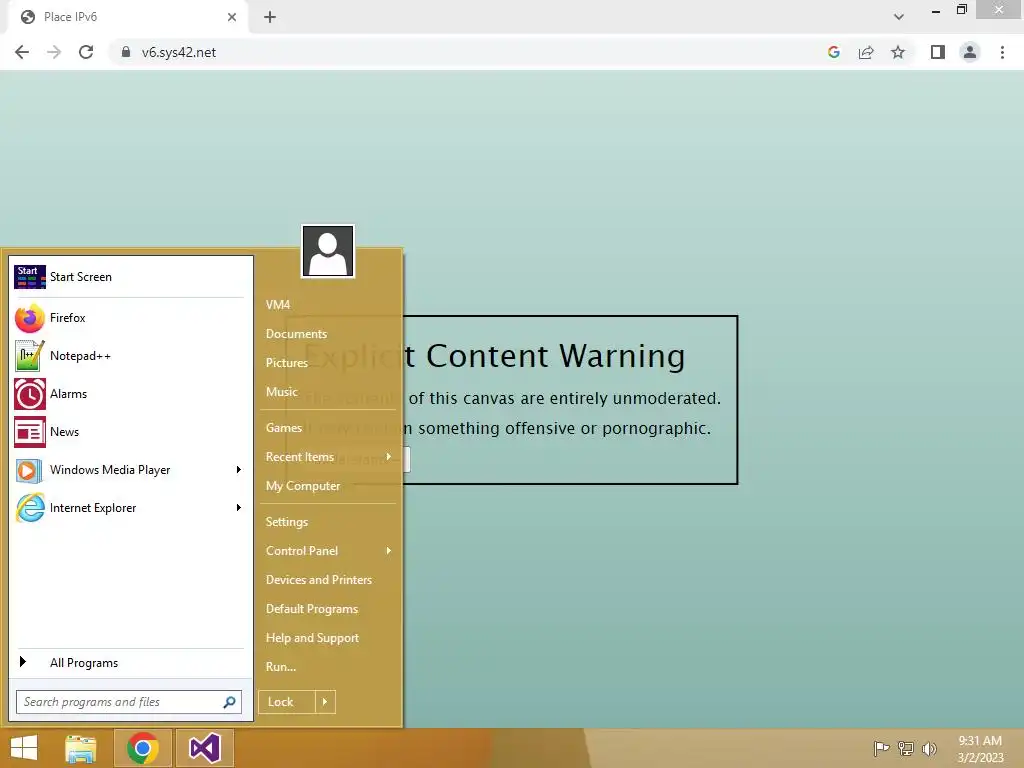The height and width of the screenshot is (768, 1024).
Task: Click the Google icon in address bar
Action: click(833, 52)
